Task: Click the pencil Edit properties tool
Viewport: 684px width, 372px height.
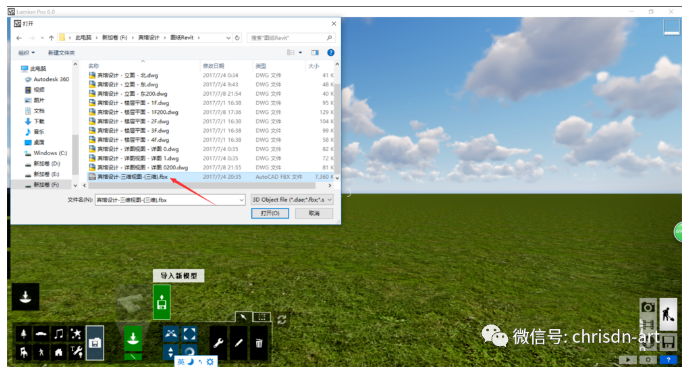Action: click(239, 343)
